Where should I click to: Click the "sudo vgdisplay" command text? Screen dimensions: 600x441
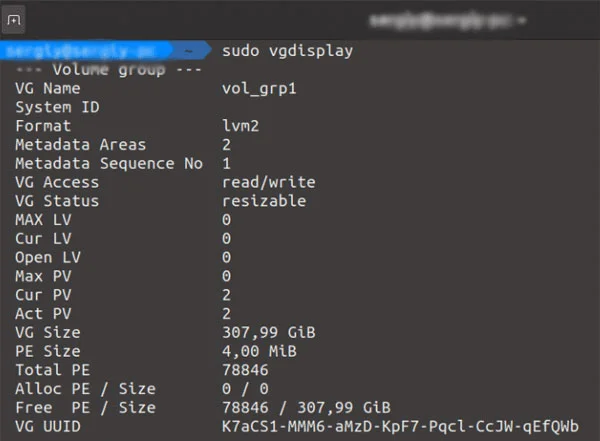tap(287, 50)
